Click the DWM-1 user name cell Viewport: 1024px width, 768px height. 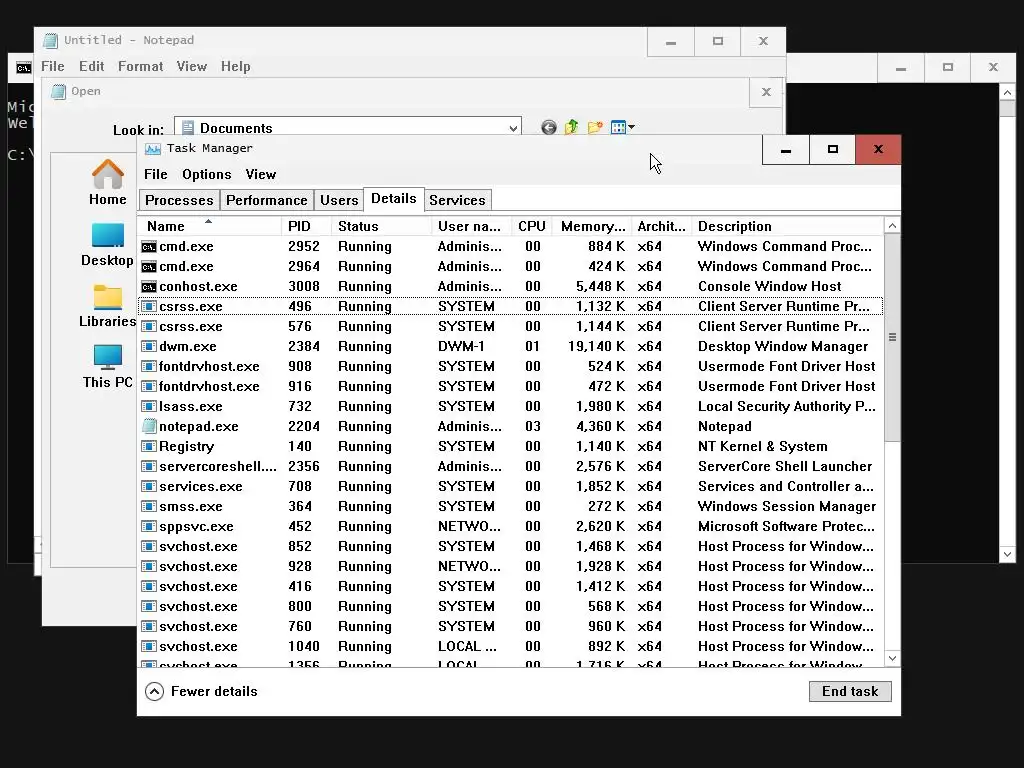461,347
